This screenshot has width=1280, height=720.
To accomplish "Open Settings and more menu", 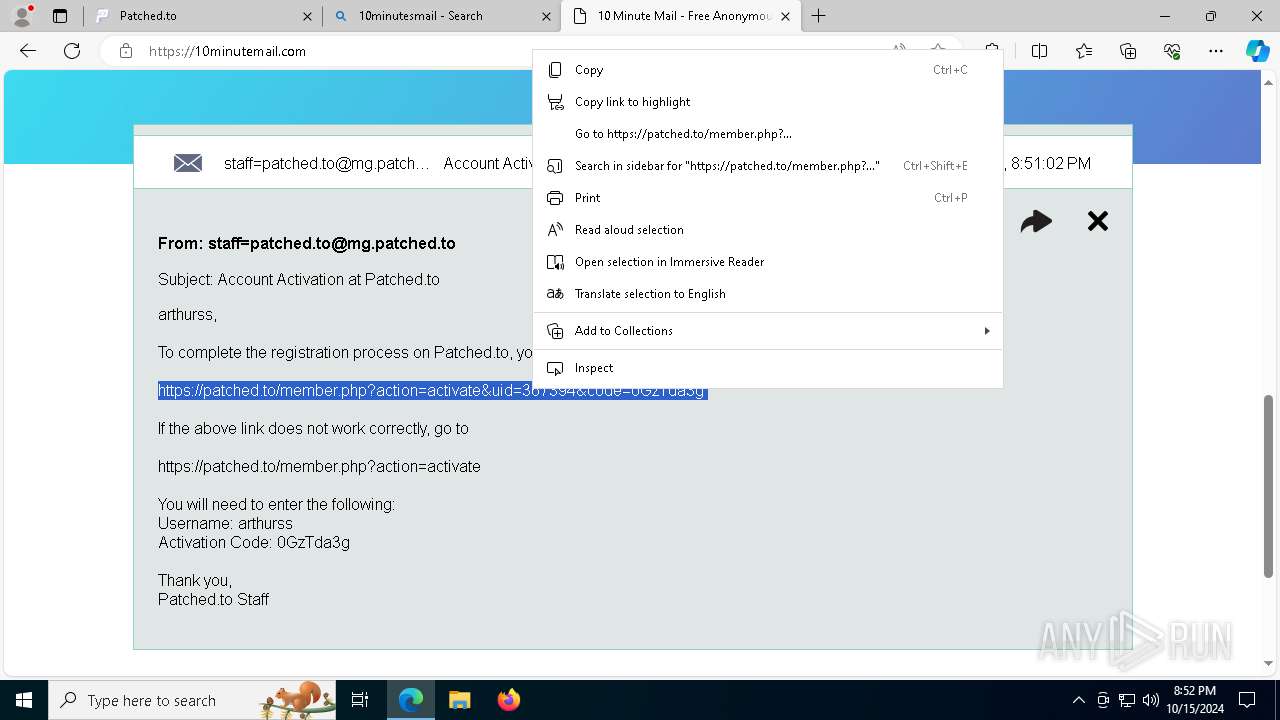I will (x=1216, y=51).
